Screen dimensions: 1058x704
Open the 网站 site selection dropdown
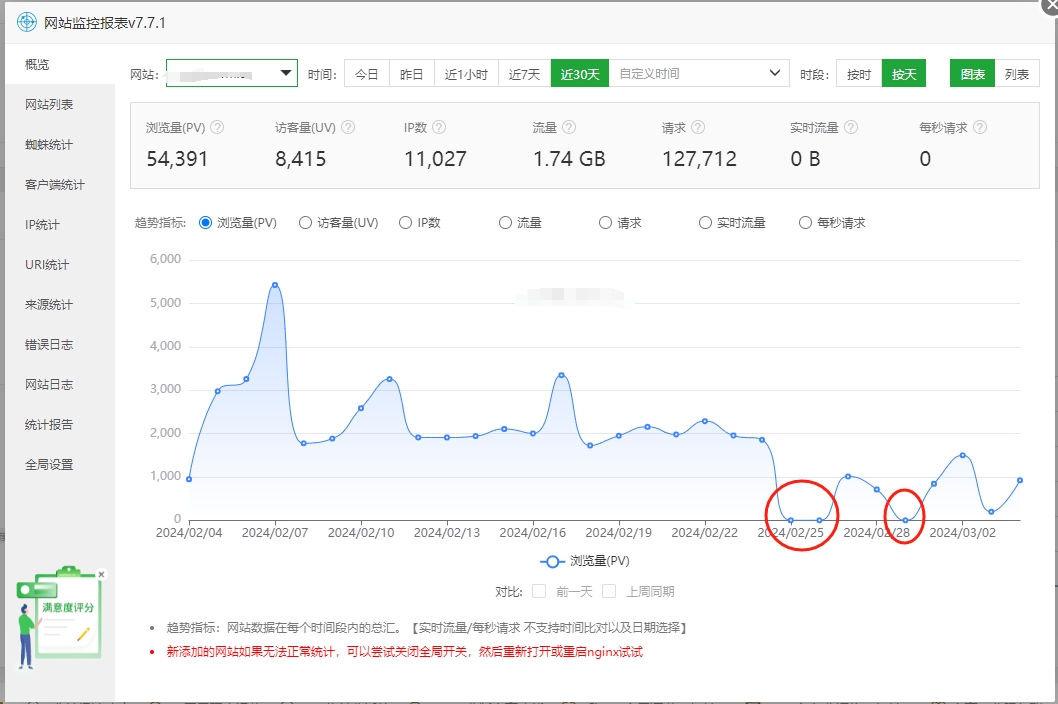click(x=231, y=73)
